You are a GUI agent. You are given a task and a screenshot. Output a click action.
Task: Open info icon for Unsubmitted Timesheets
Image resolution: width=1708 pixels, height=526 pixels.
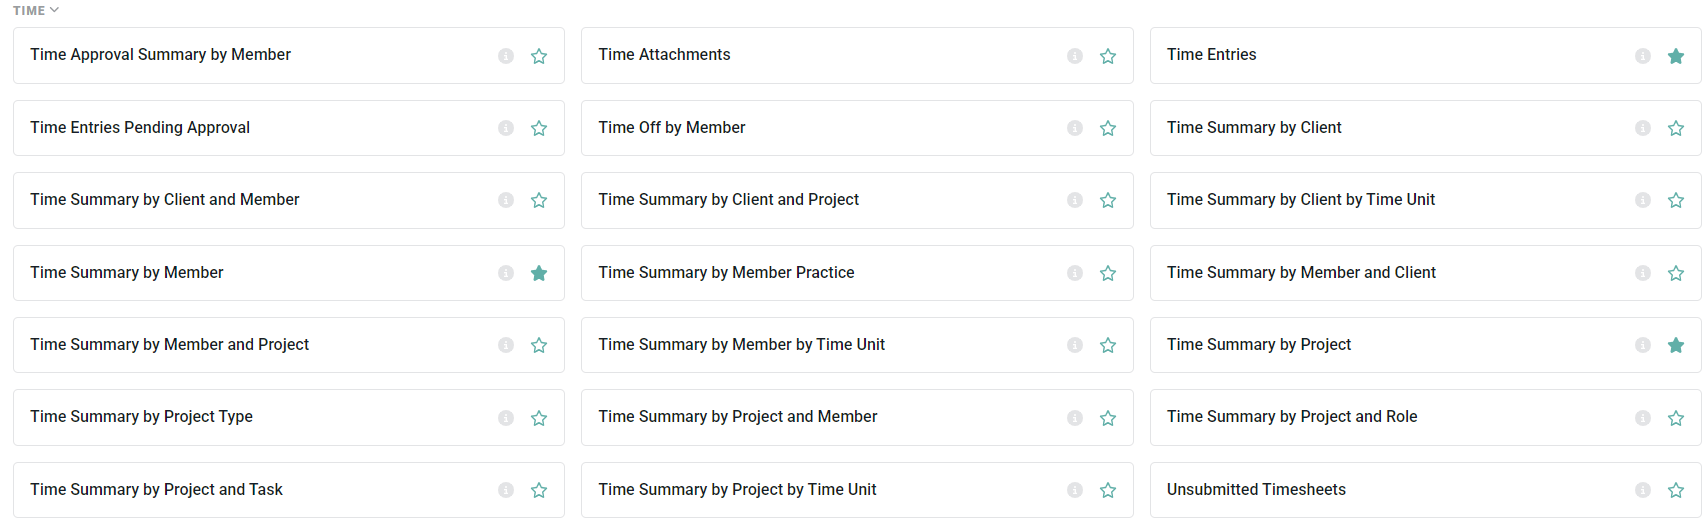(x=1643, y=490)
